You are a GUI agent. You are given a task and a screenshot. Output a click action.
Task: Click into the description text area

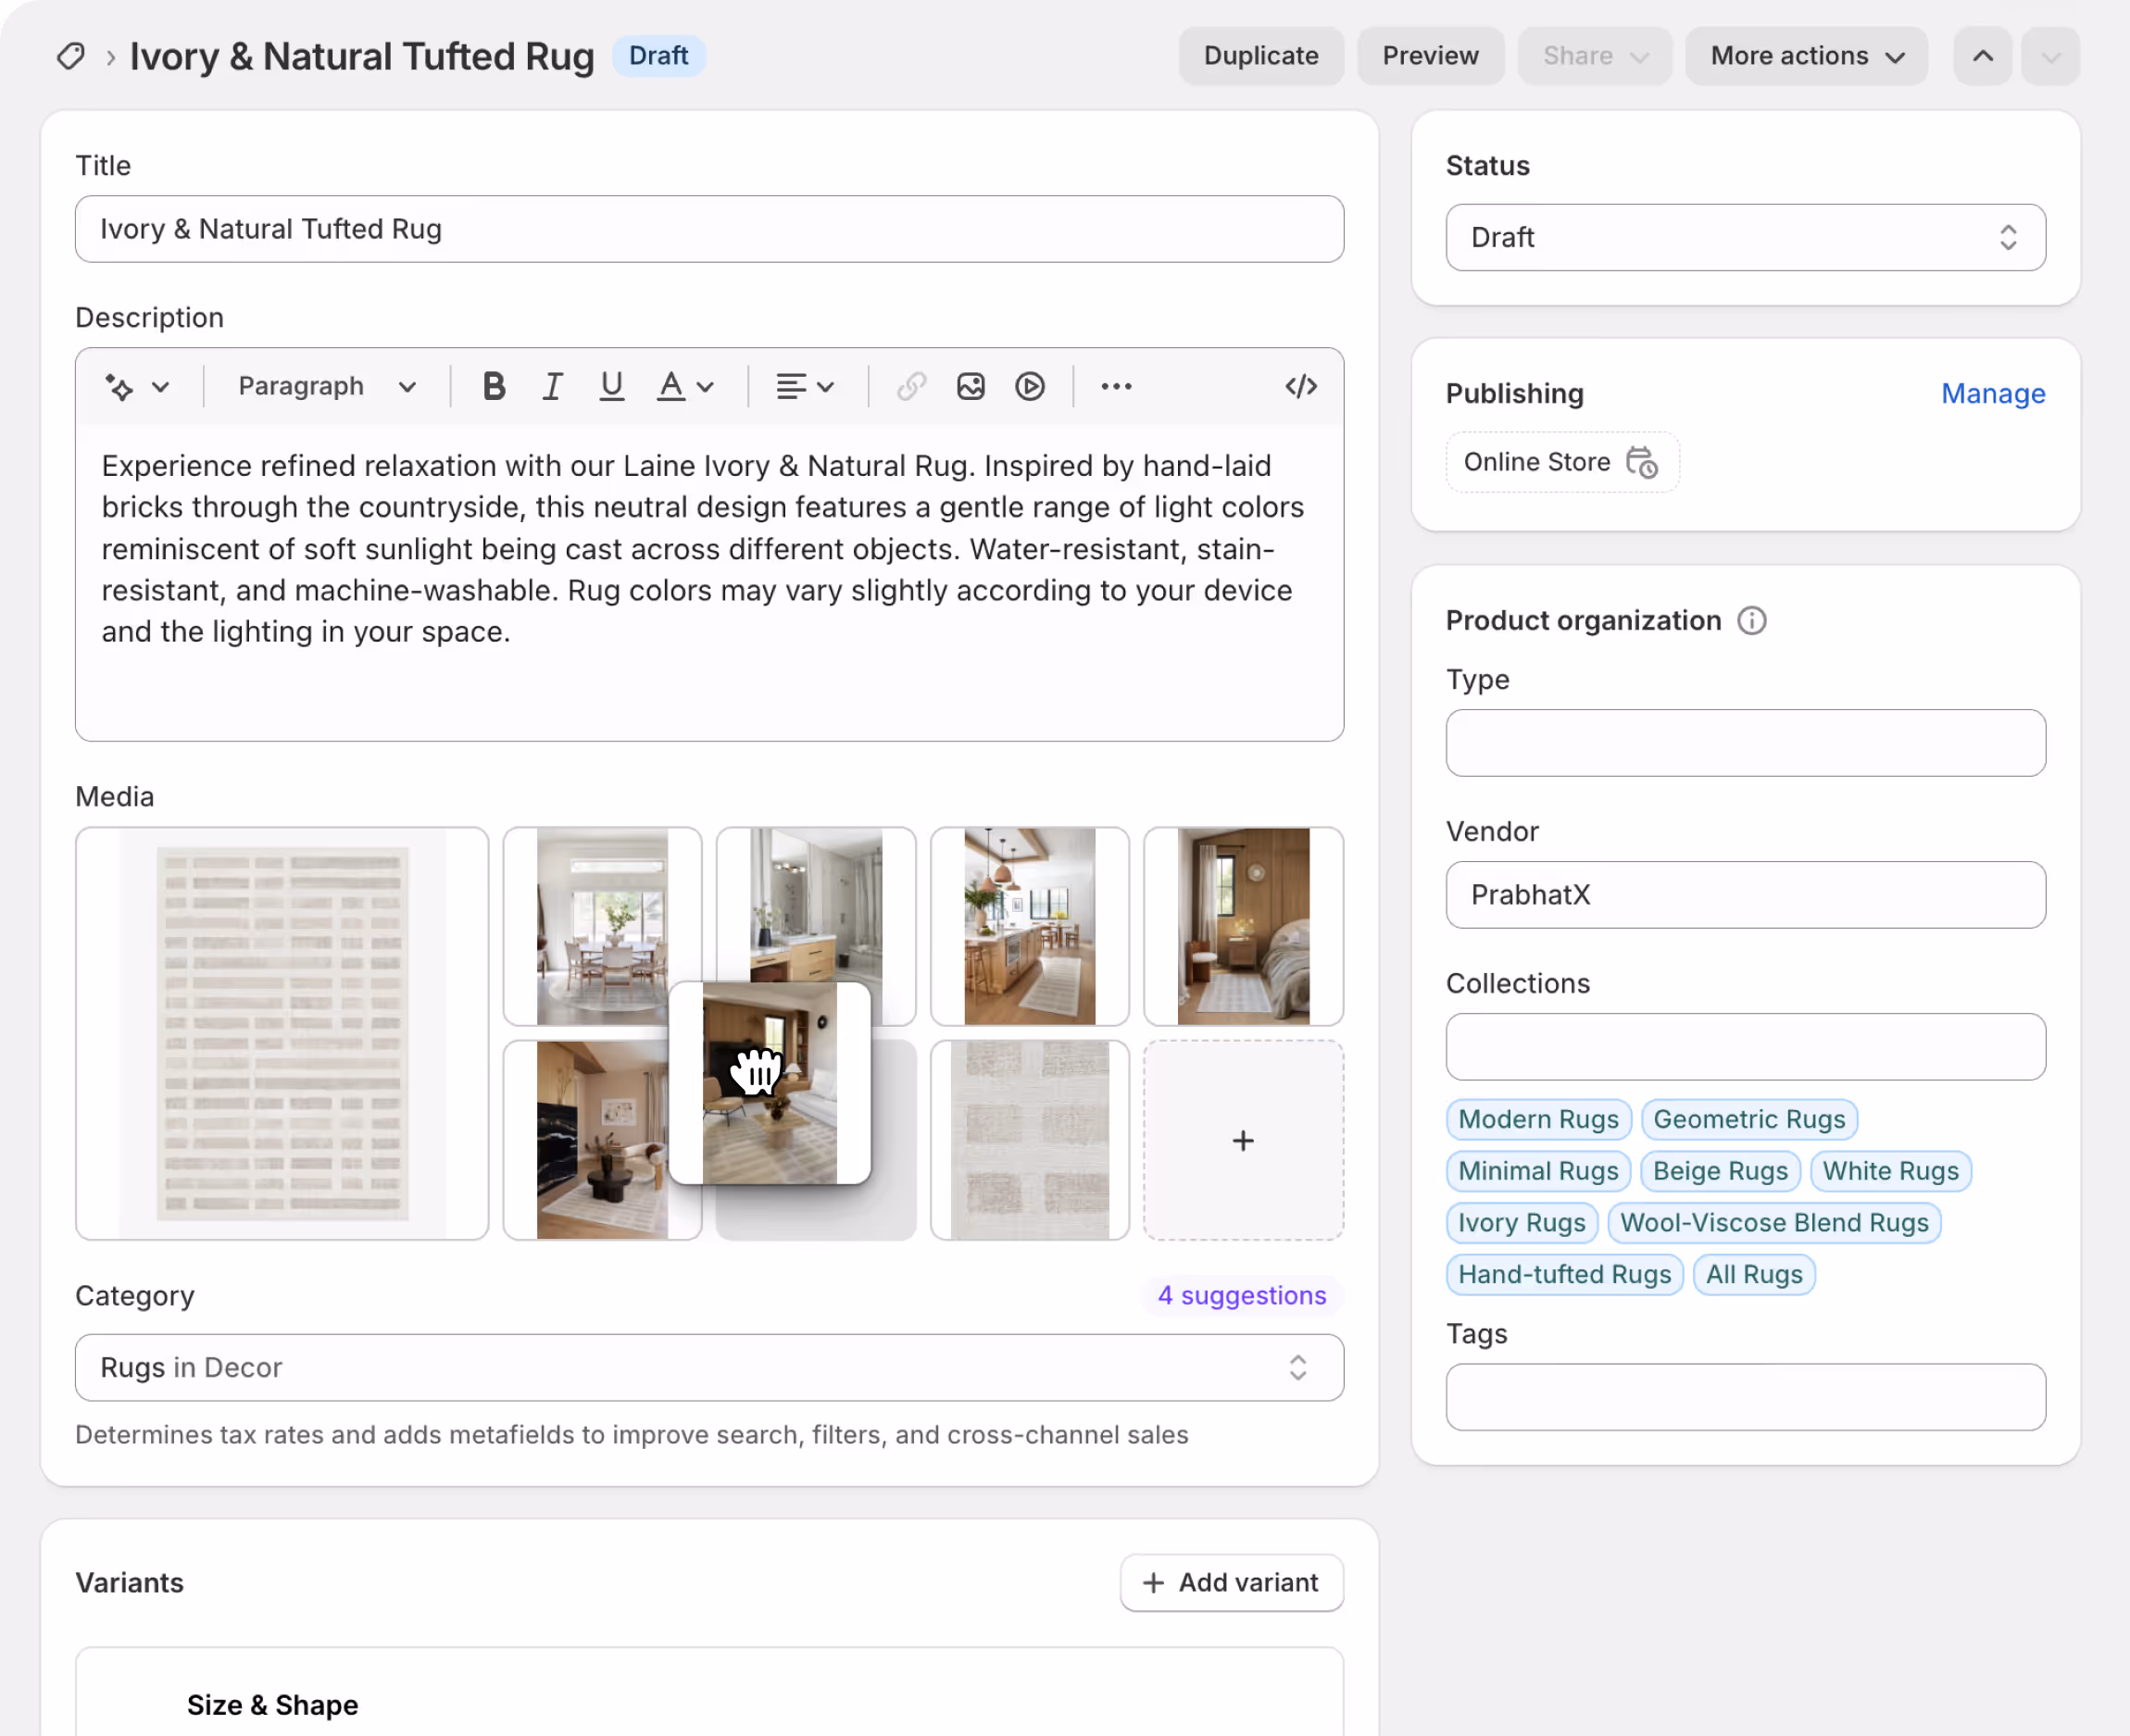point(709,582)
